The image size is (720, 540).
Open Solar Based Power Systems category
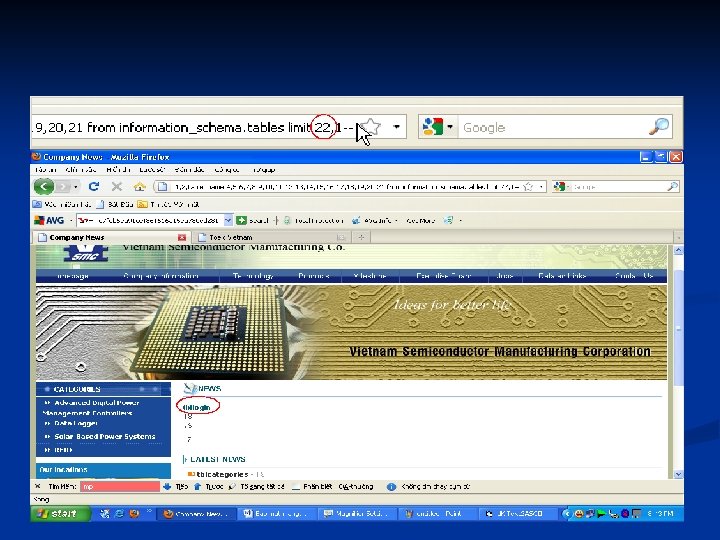point(105,437)
